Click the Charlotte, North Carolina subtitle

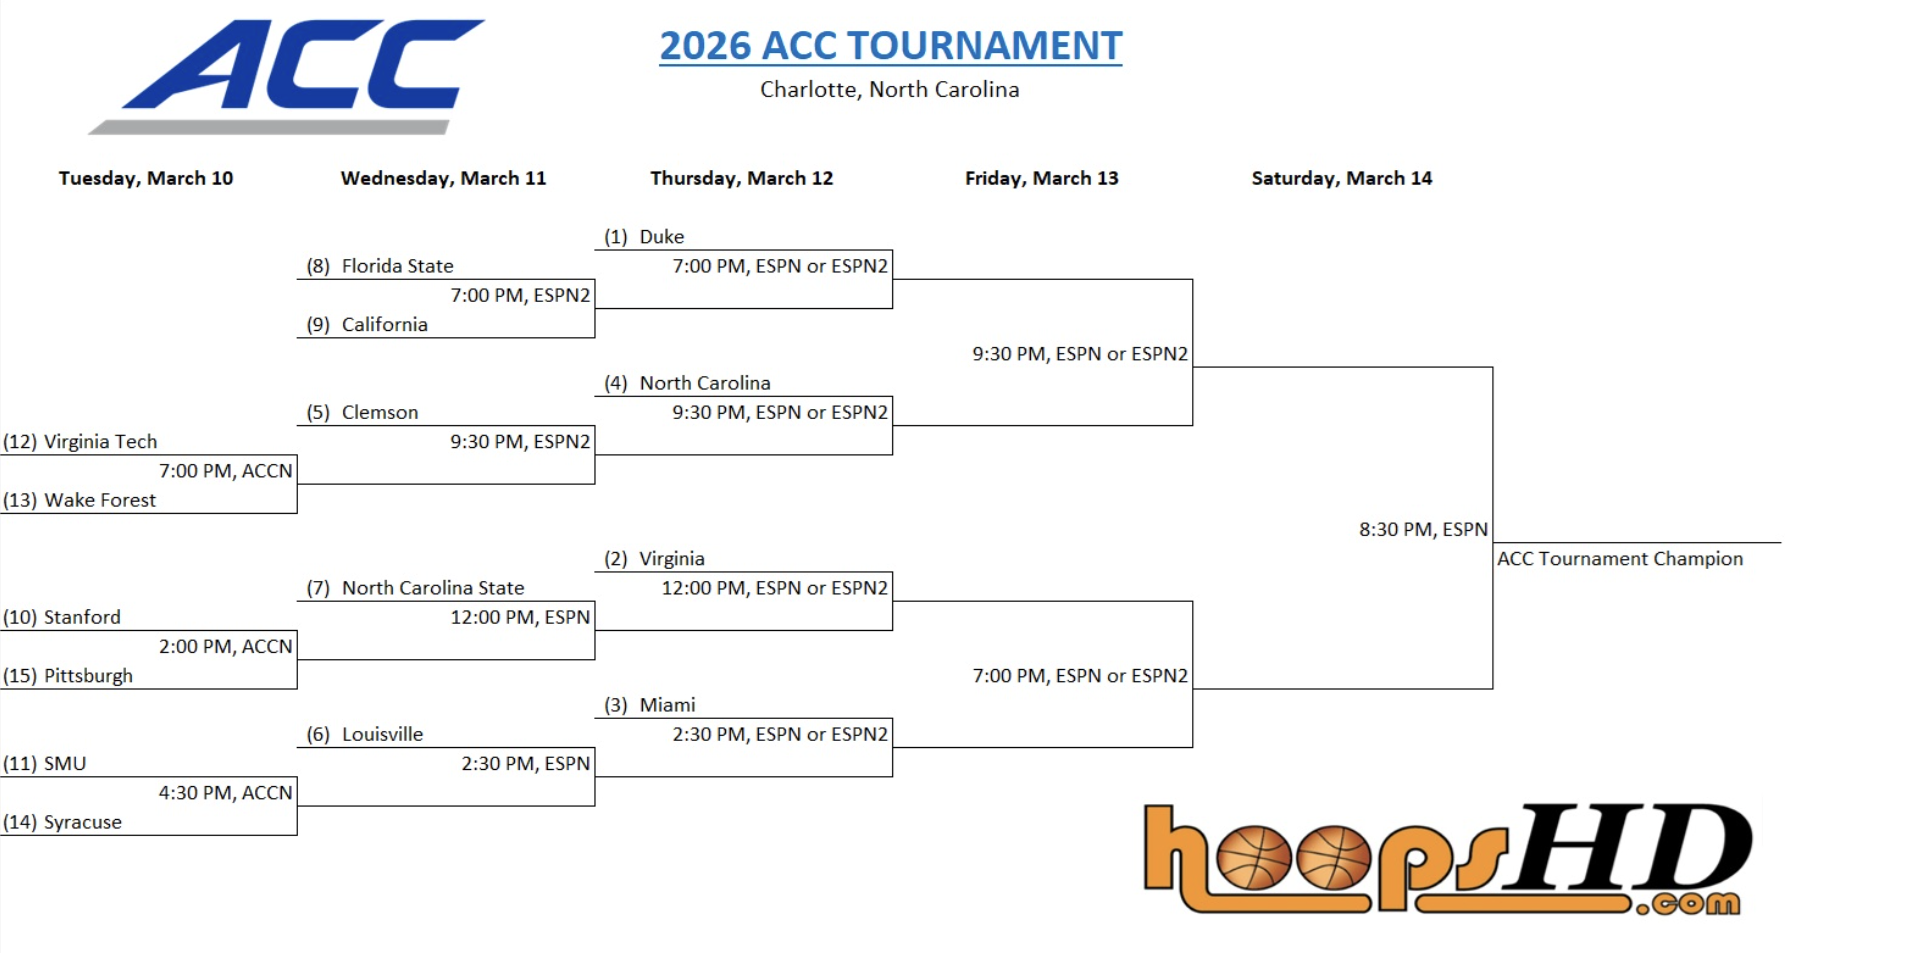pyautogui.click(x=889, y=90)
